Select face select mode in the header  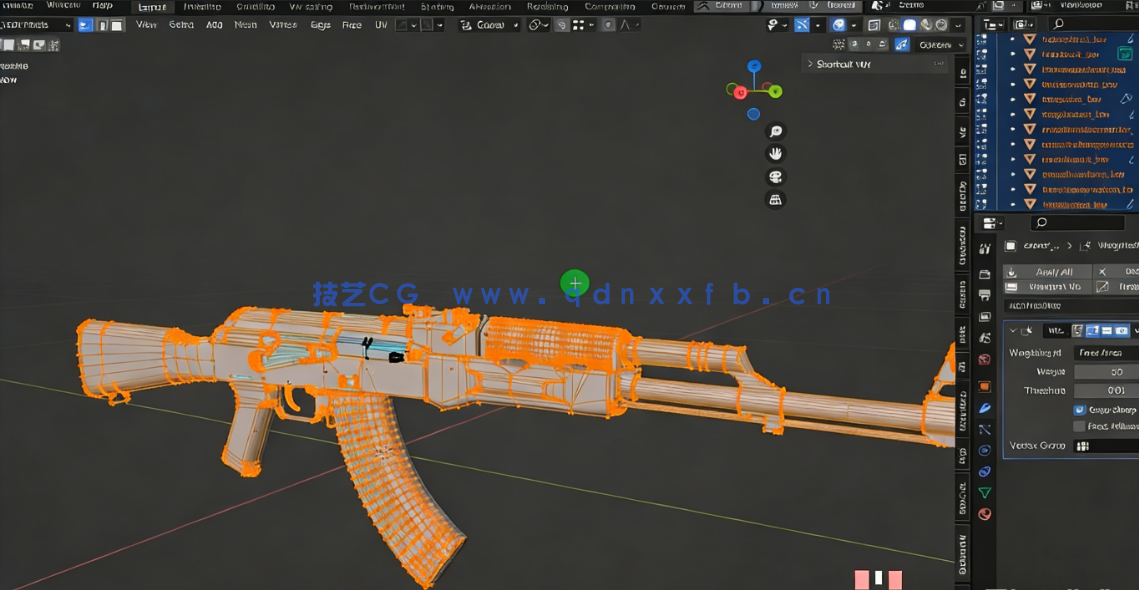point(117,24)
